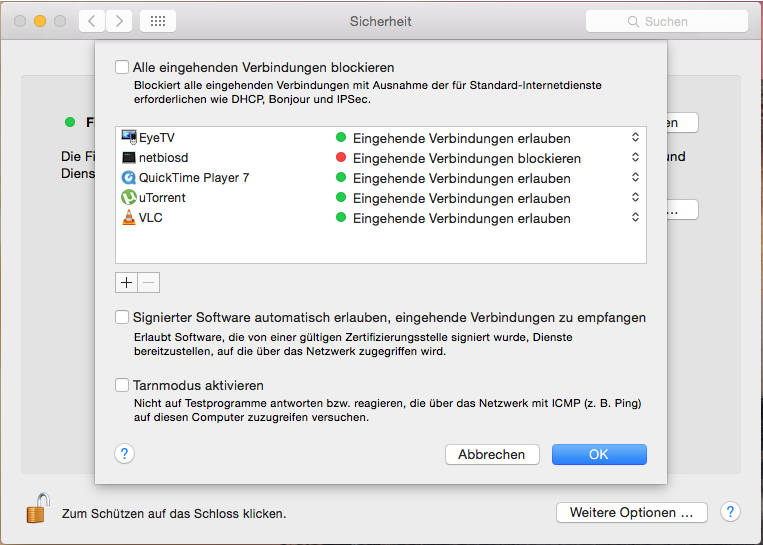Select the netbiosd terminal icon
Screen dimensions: 763x545
(129, 158)
